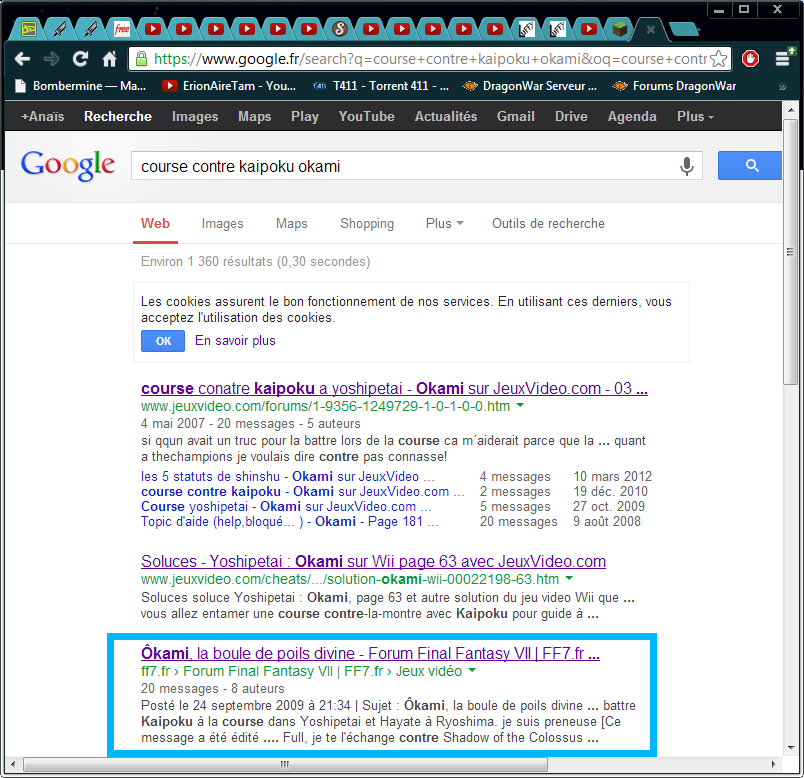Click the browser forward arrow

(x=51, y=59)
